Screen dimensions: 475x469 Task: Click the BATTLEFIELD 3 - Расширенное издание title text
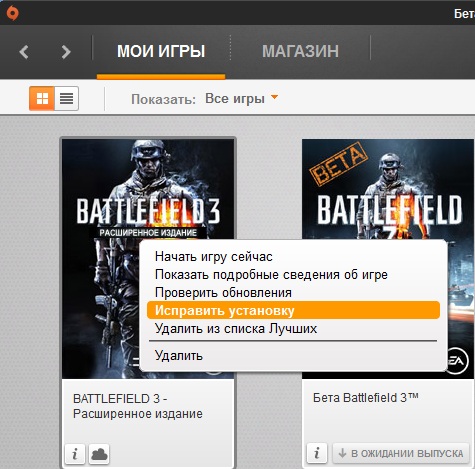(138, 406)
